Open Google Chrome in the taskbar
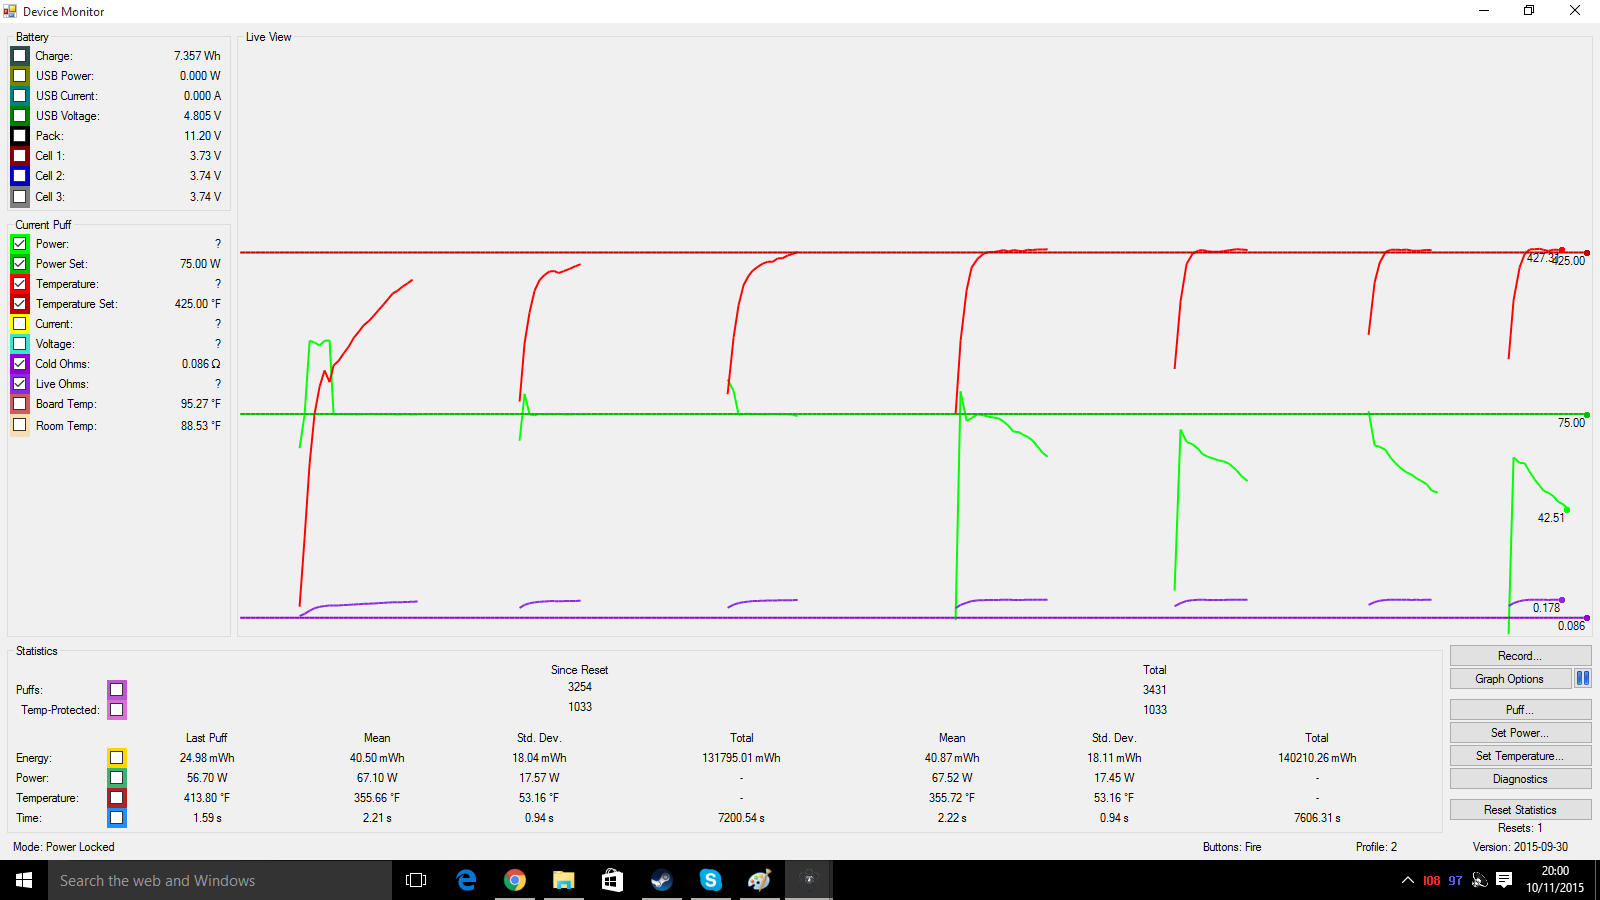Viewport: 1600px width, 900px height. (515, 880)
